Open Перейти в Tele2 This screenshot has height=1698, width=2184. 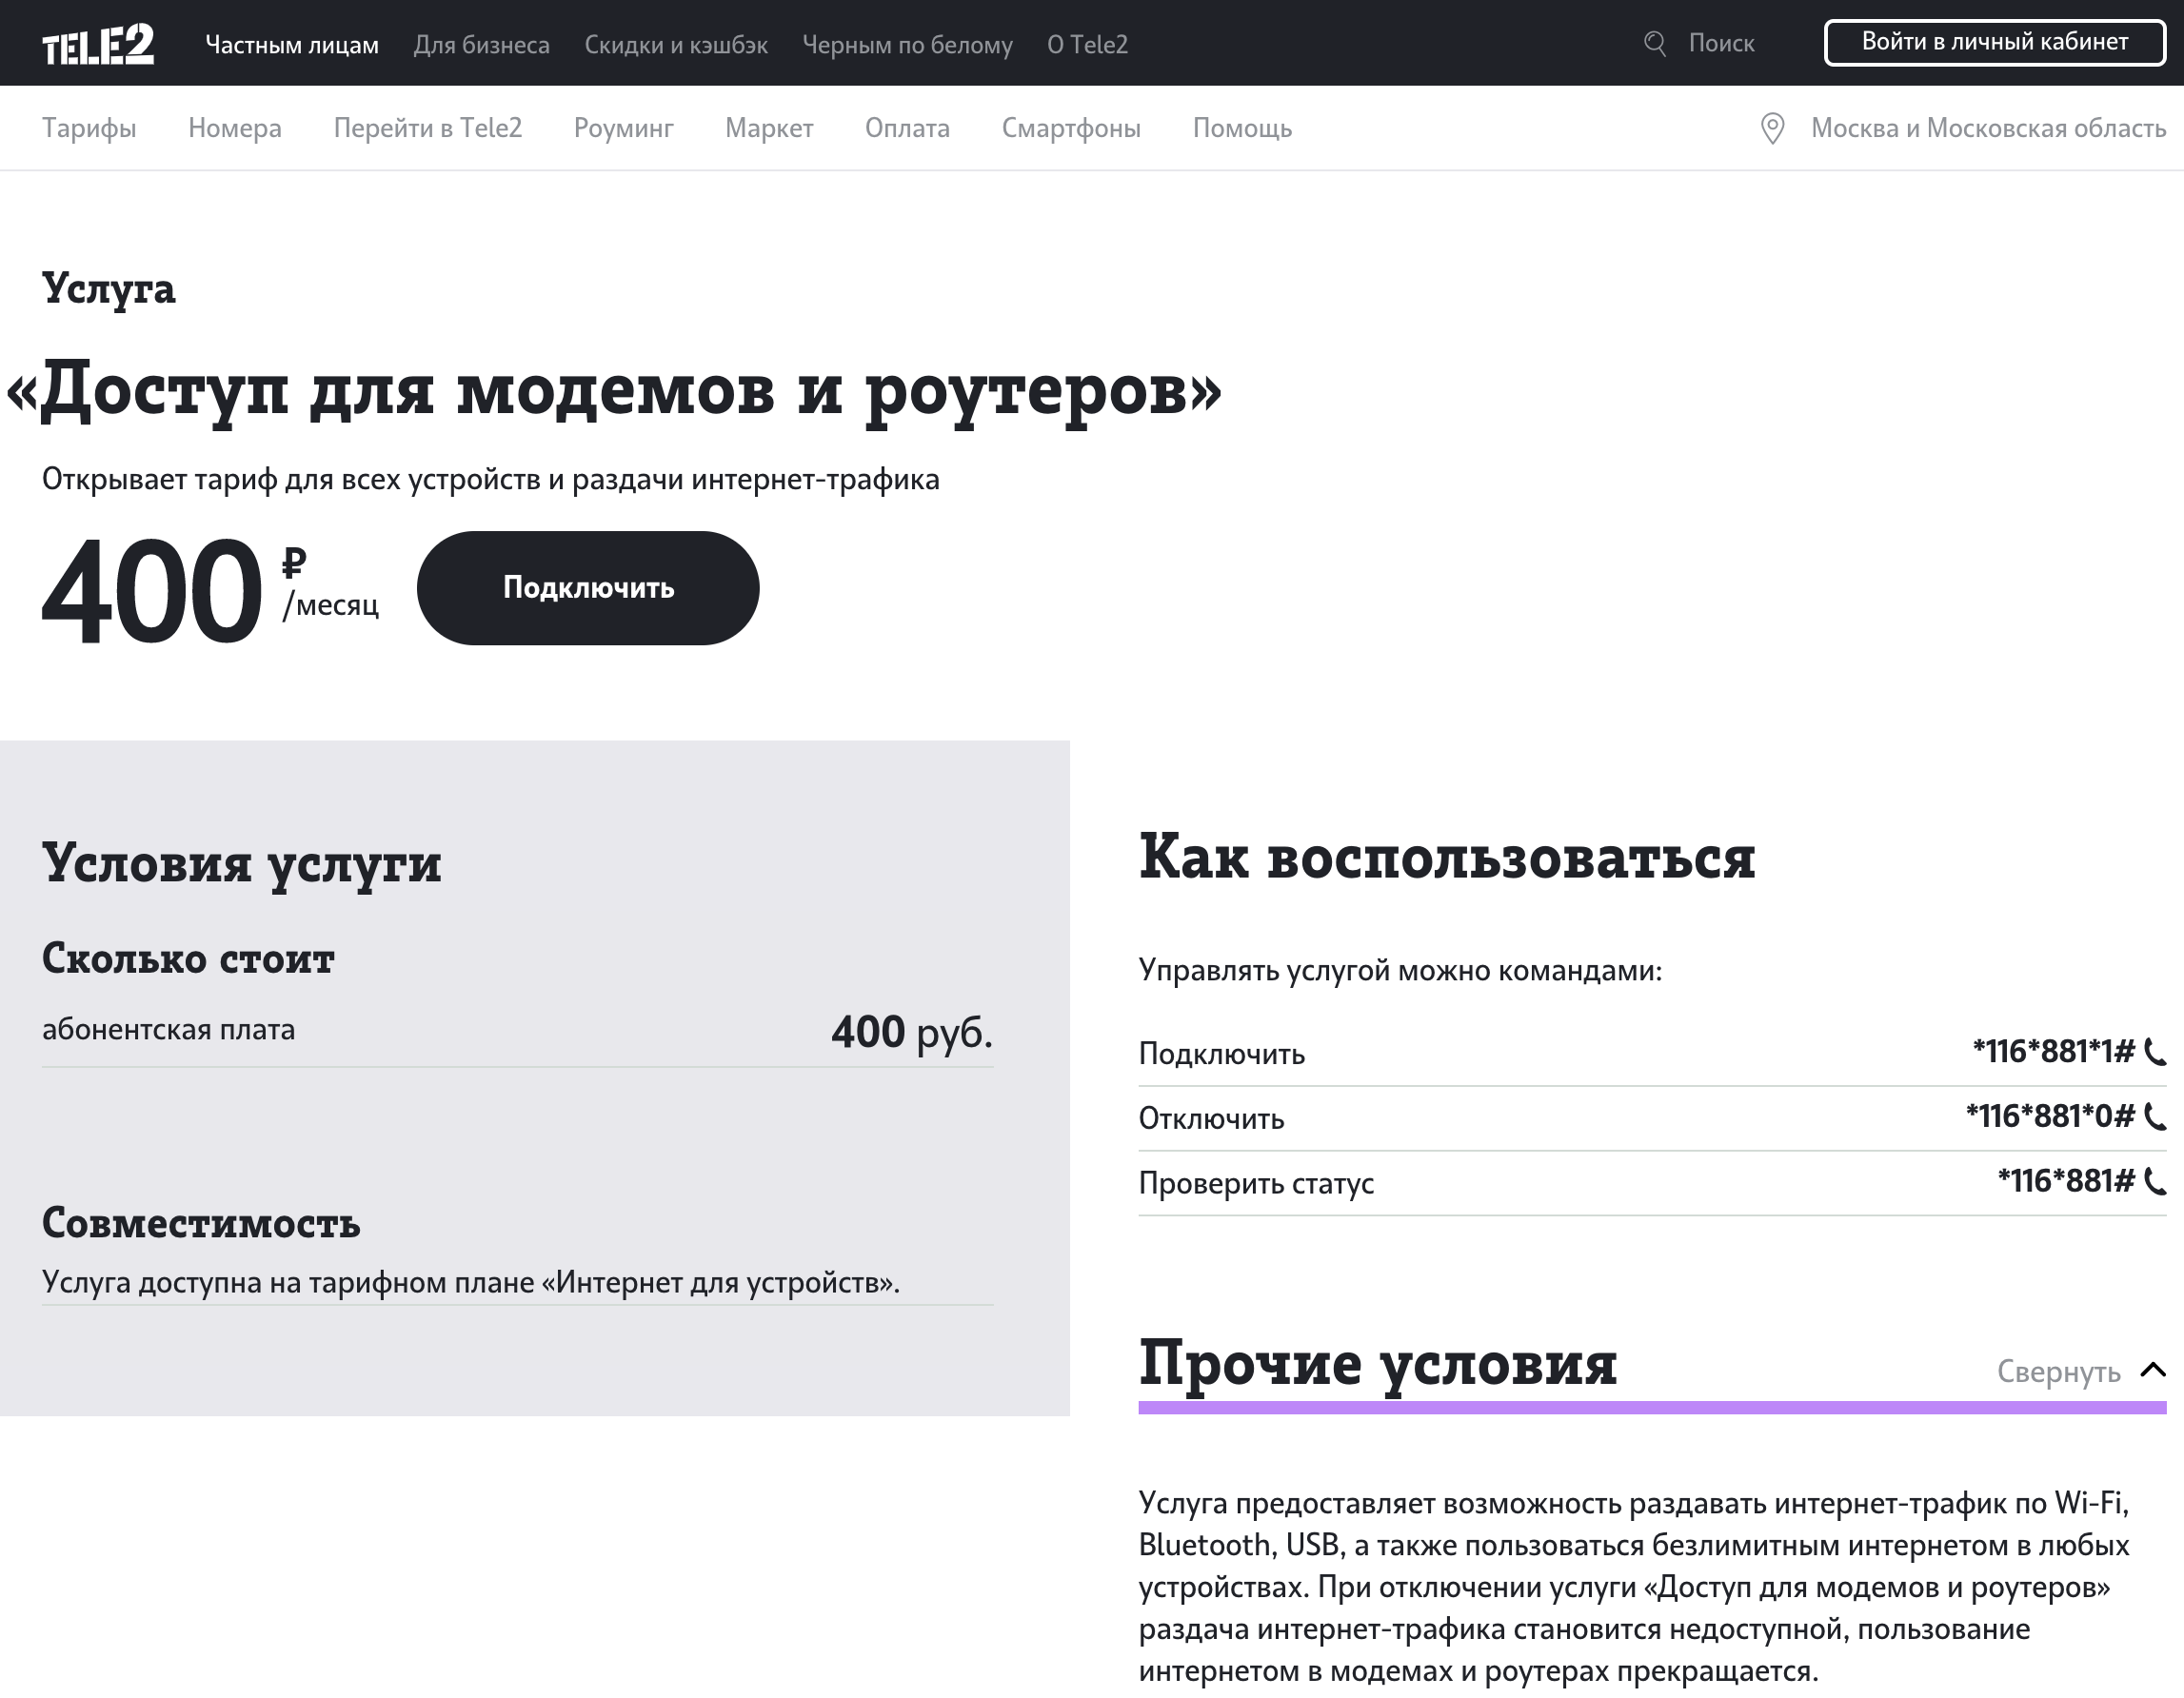click(428, 128)
